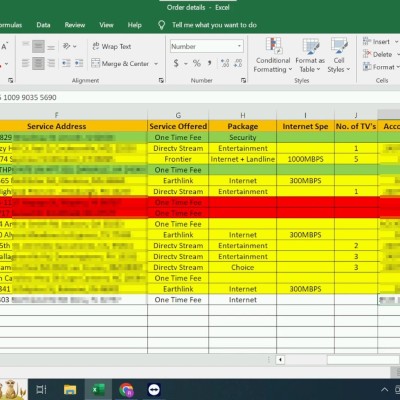Apply Percent Style
The image size is (400, 400).
pos(197,63)
